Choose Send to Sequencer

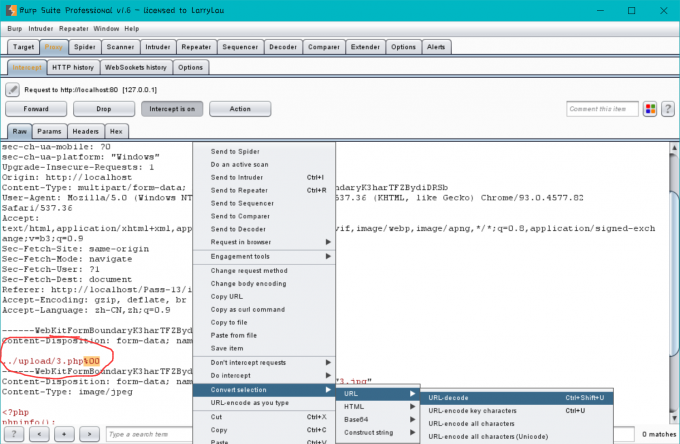[264, 203]
